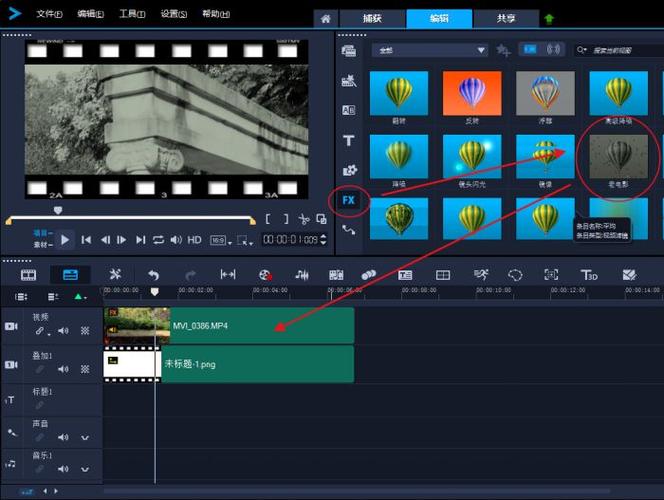This screenshot has height=500, width=664.
Task: Open the 编辑 (Edit) menu
Action: (x=90, y=14)
